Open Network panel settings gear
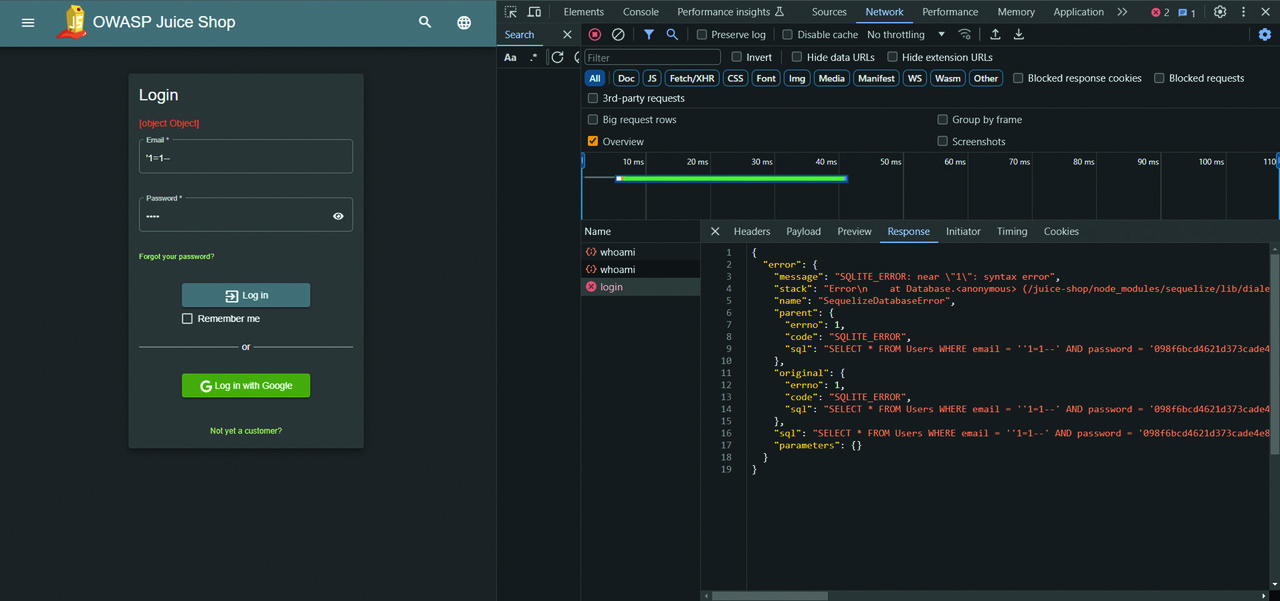 click(x=1265, y=34)
